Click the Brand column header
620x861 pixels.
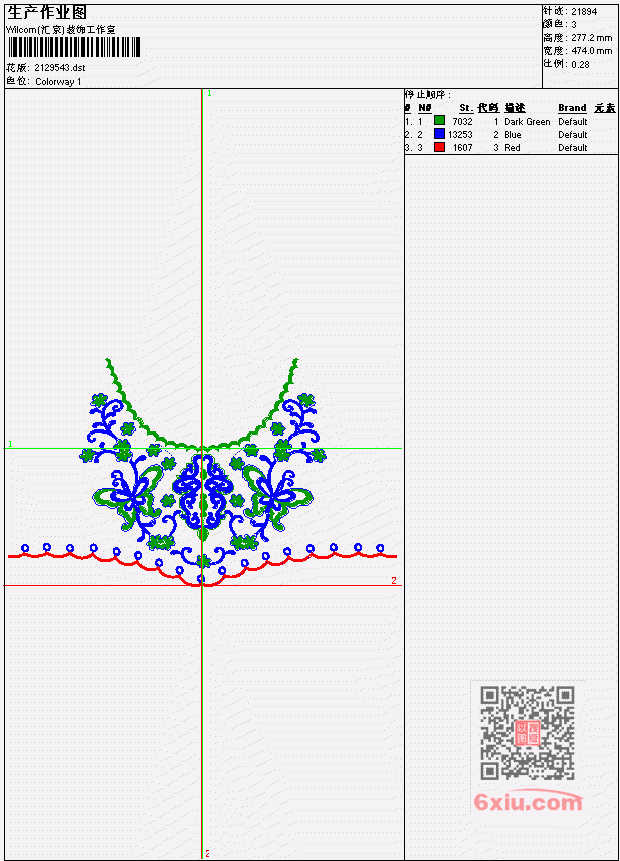tap(572, 108)
